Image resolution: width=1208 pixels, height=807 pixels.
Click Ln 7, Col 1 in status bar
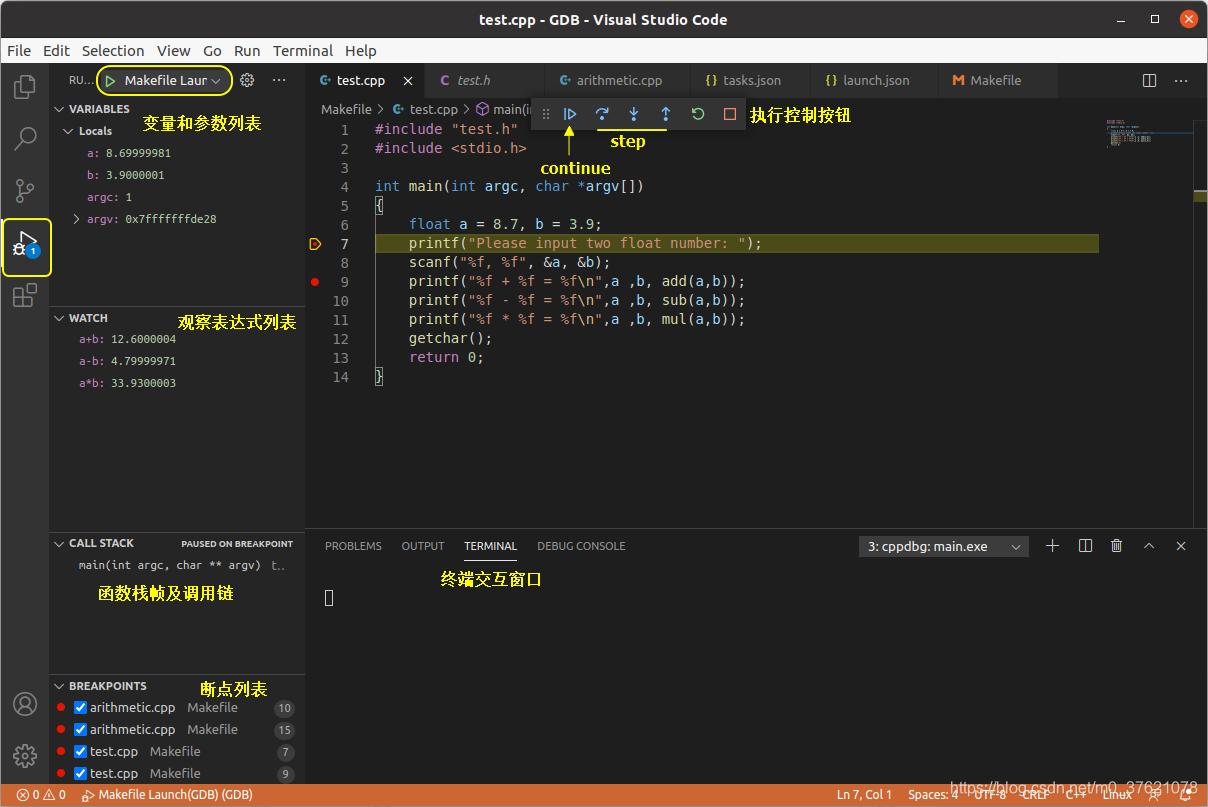[x=864, y=795]
